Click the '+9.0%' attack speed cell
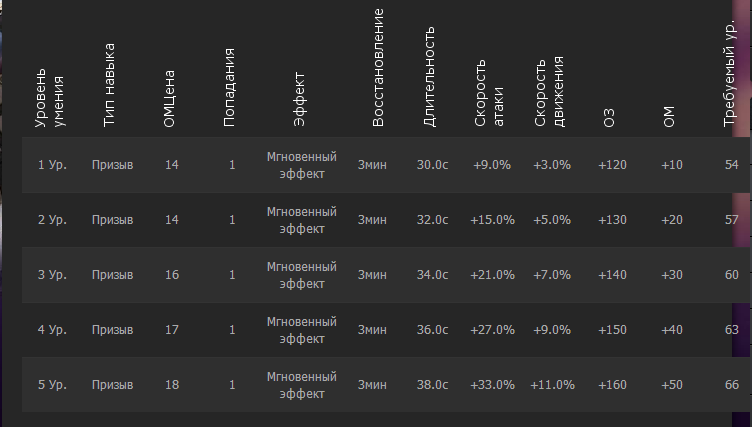The height and width of the screenshot is (427, 752). point(492,164)
